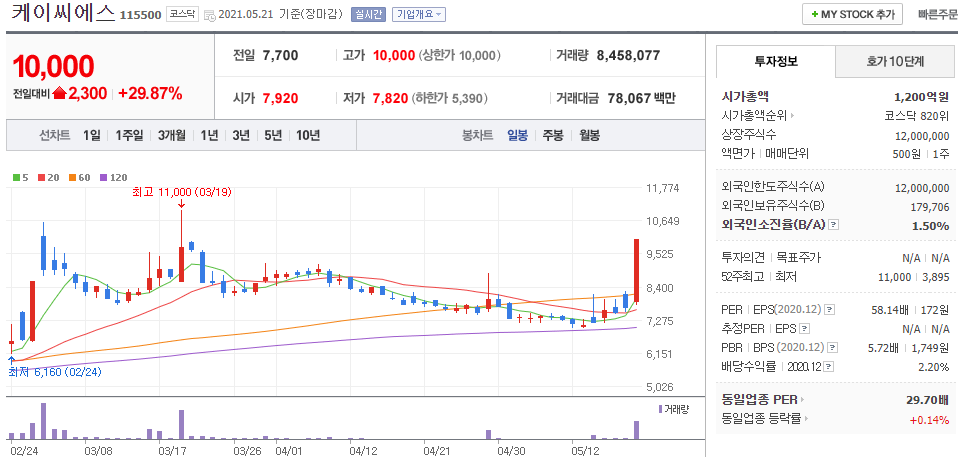Click the purple 120-day moving average swatch

tap(102, 178)
